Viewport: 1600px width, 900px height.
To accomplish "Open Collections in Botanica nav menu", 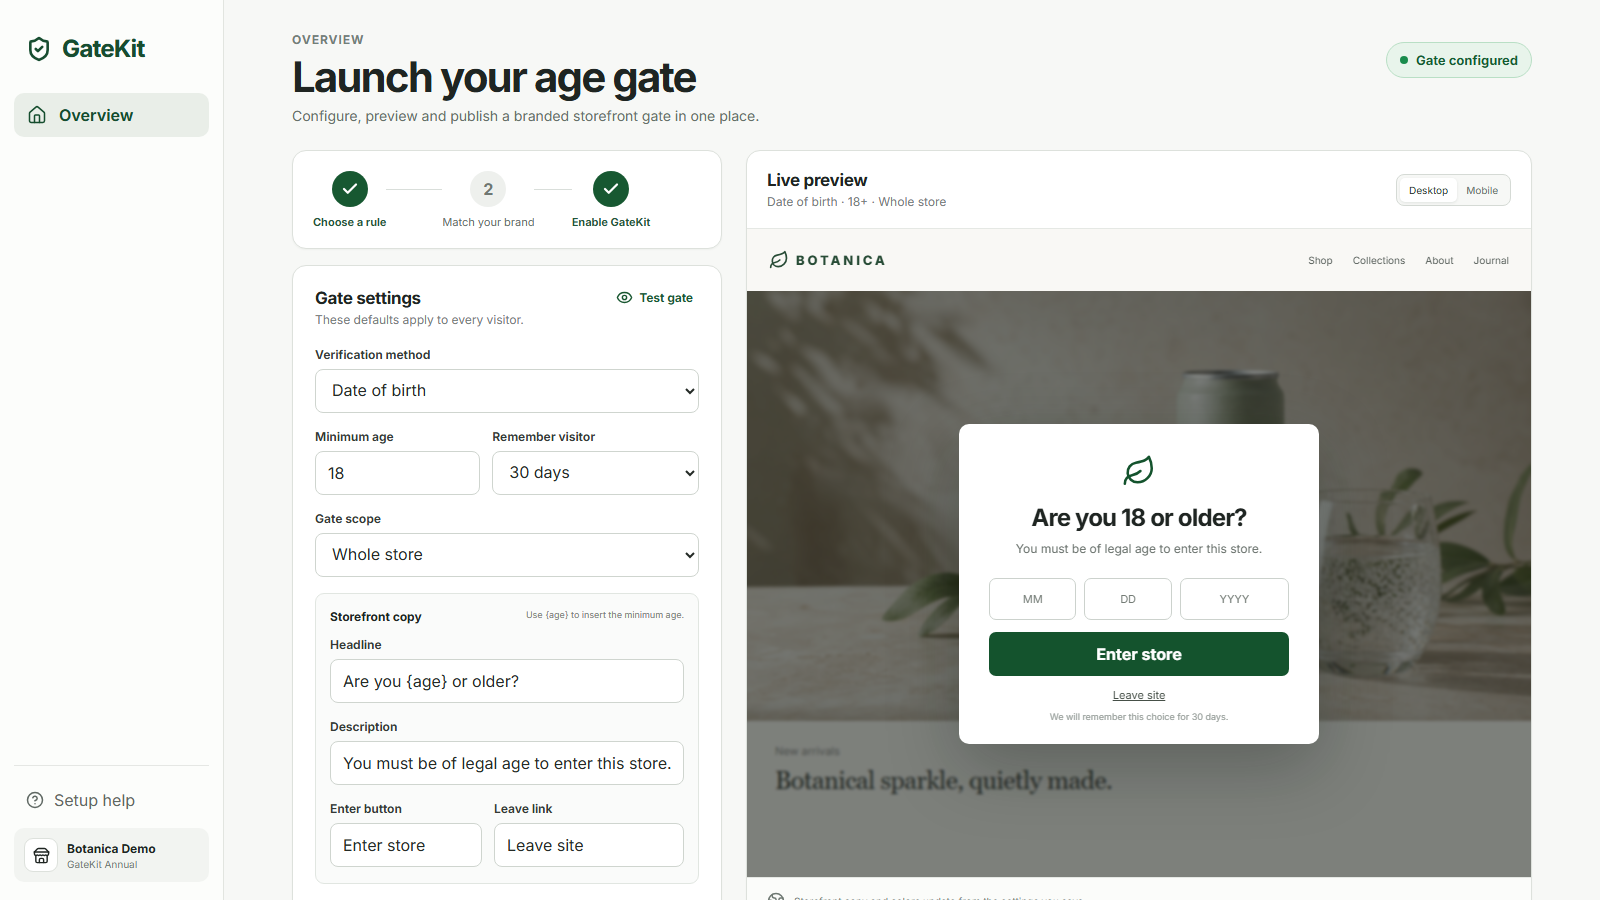I will point(1379,261).
